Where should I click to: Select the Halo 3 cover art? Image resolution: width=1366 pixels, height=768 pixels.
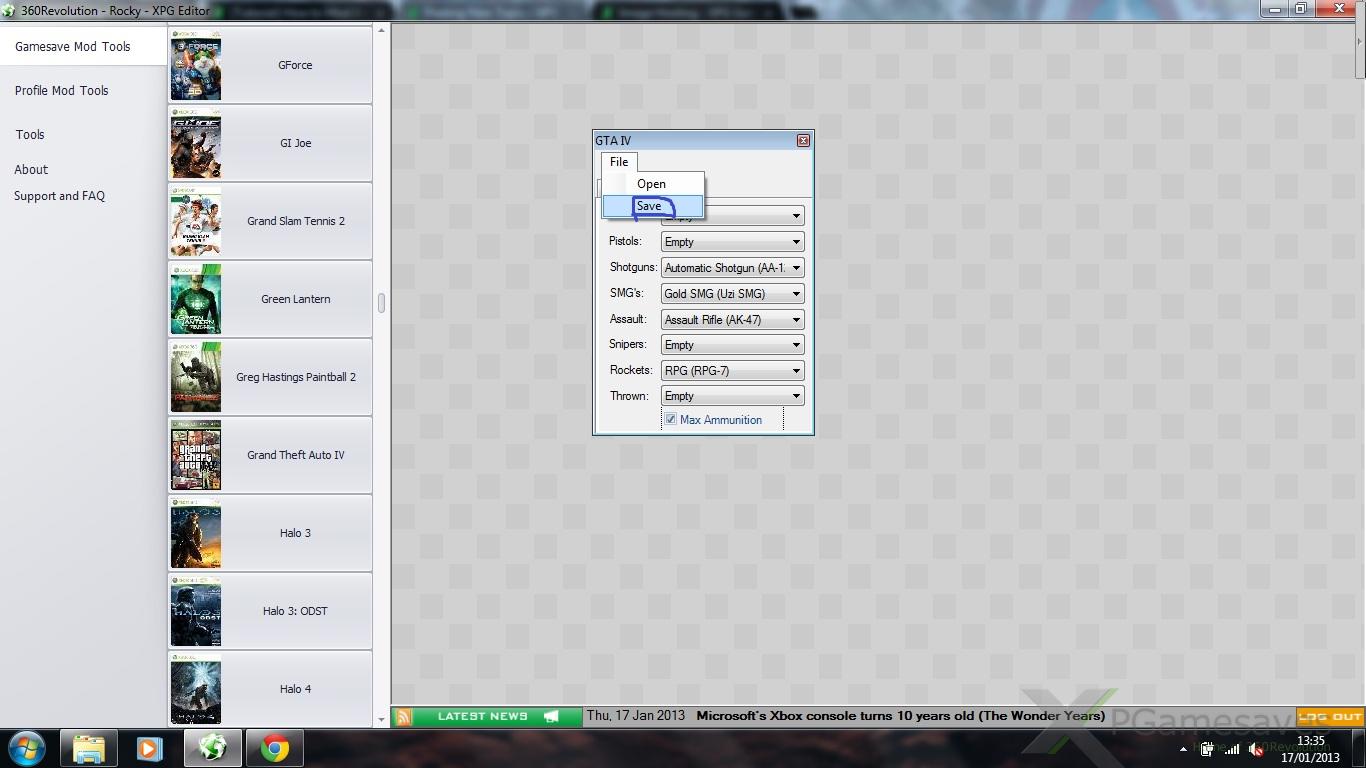pos(196,533)
